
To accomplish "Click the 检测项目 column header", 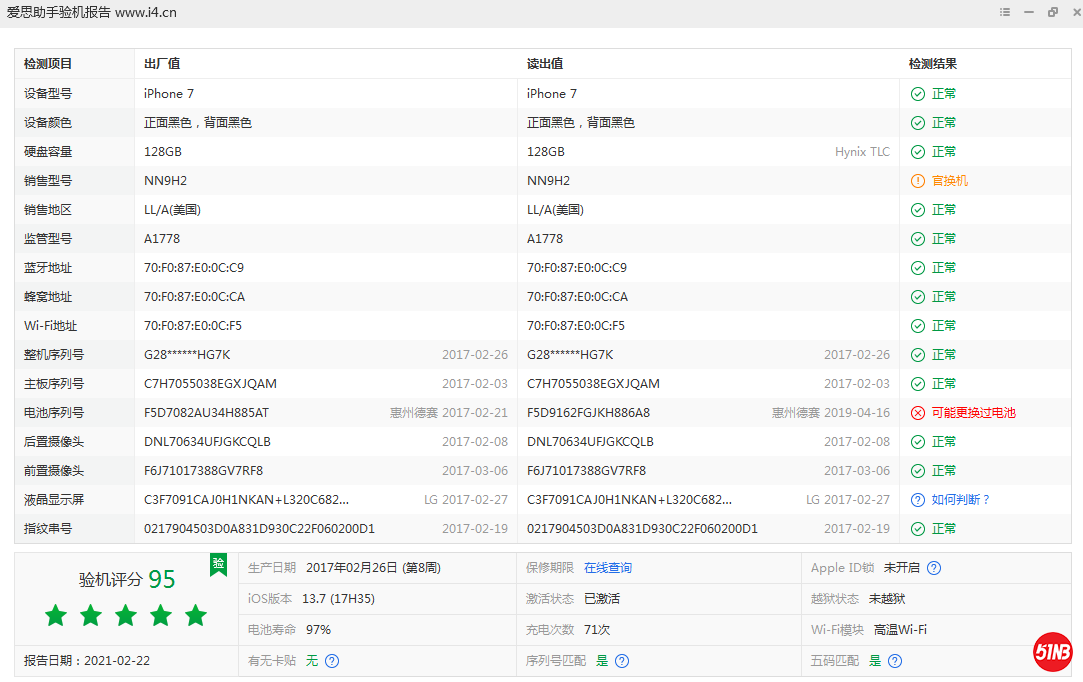I will (x=48, y=64).
